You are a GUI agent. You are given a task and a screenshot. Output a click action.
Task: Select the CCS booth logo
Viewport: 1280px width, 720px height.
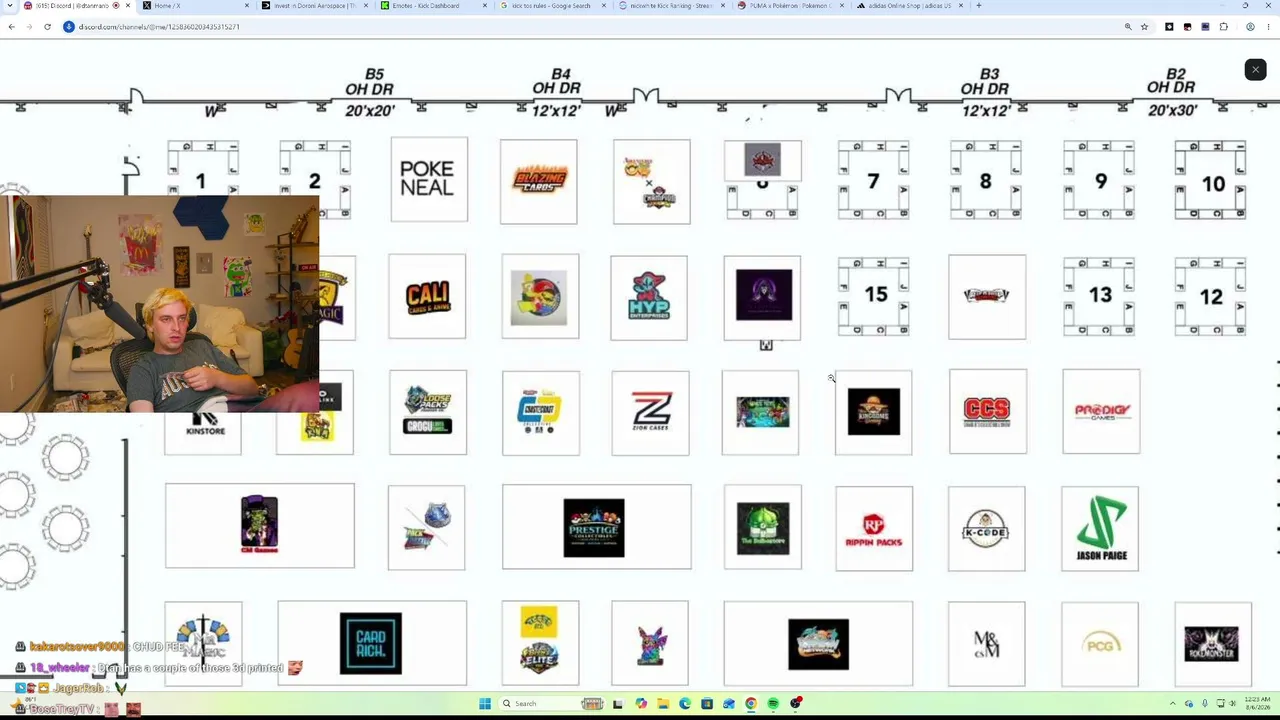tap(987, 411)
